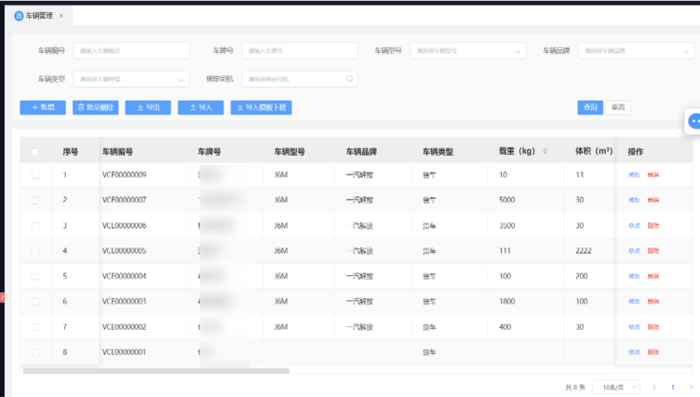Click the 新增 add button

pyautogui.click(x=43, y=107)
